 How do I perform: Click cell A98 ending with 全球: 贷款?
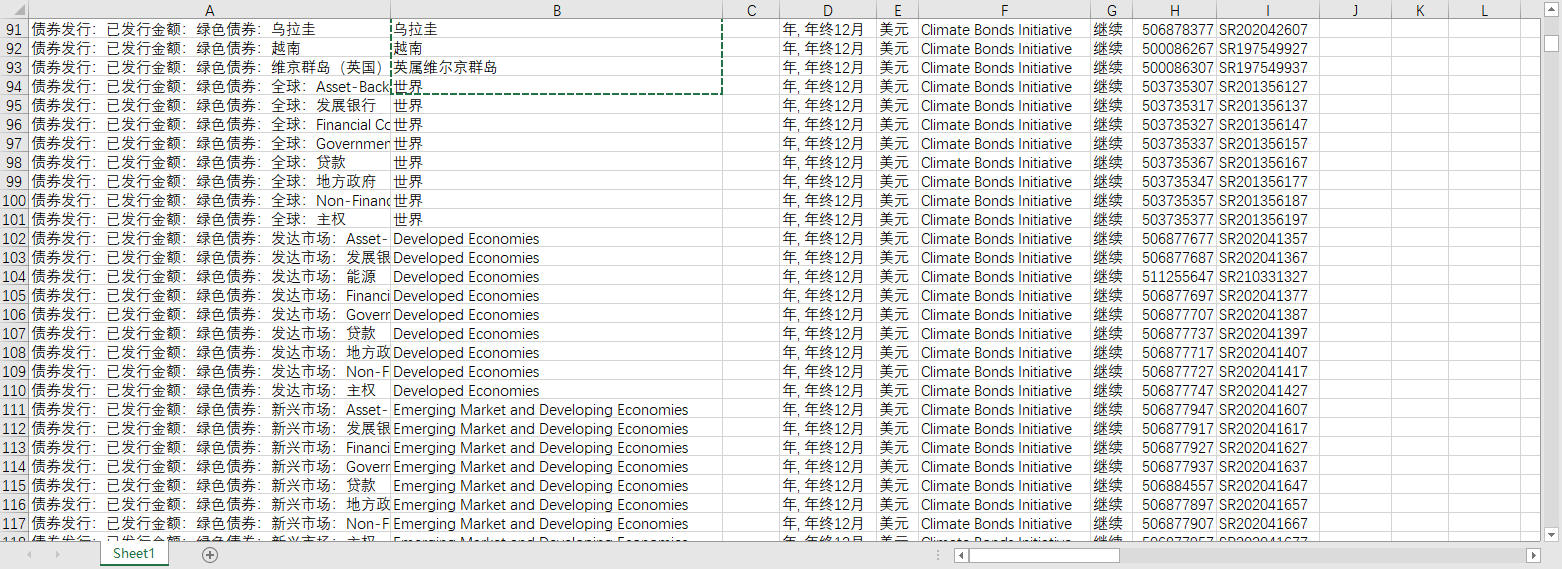[x=209, y=163]
